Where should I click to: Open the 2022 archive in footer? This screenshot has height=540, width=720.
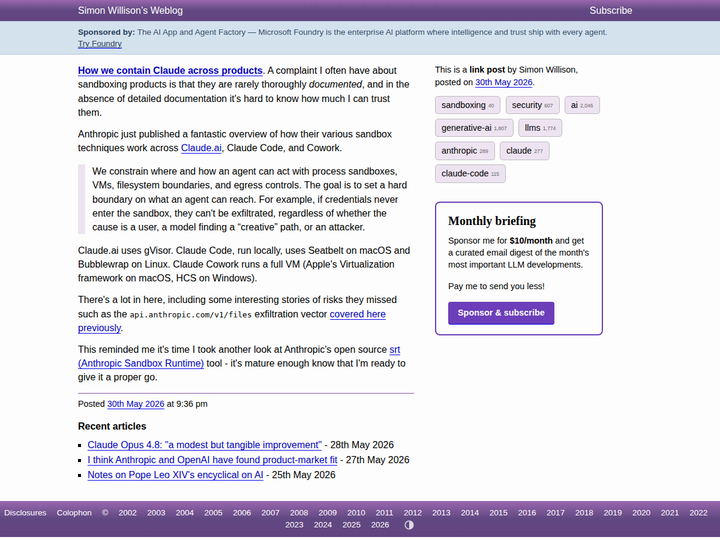tap(698, 513)
